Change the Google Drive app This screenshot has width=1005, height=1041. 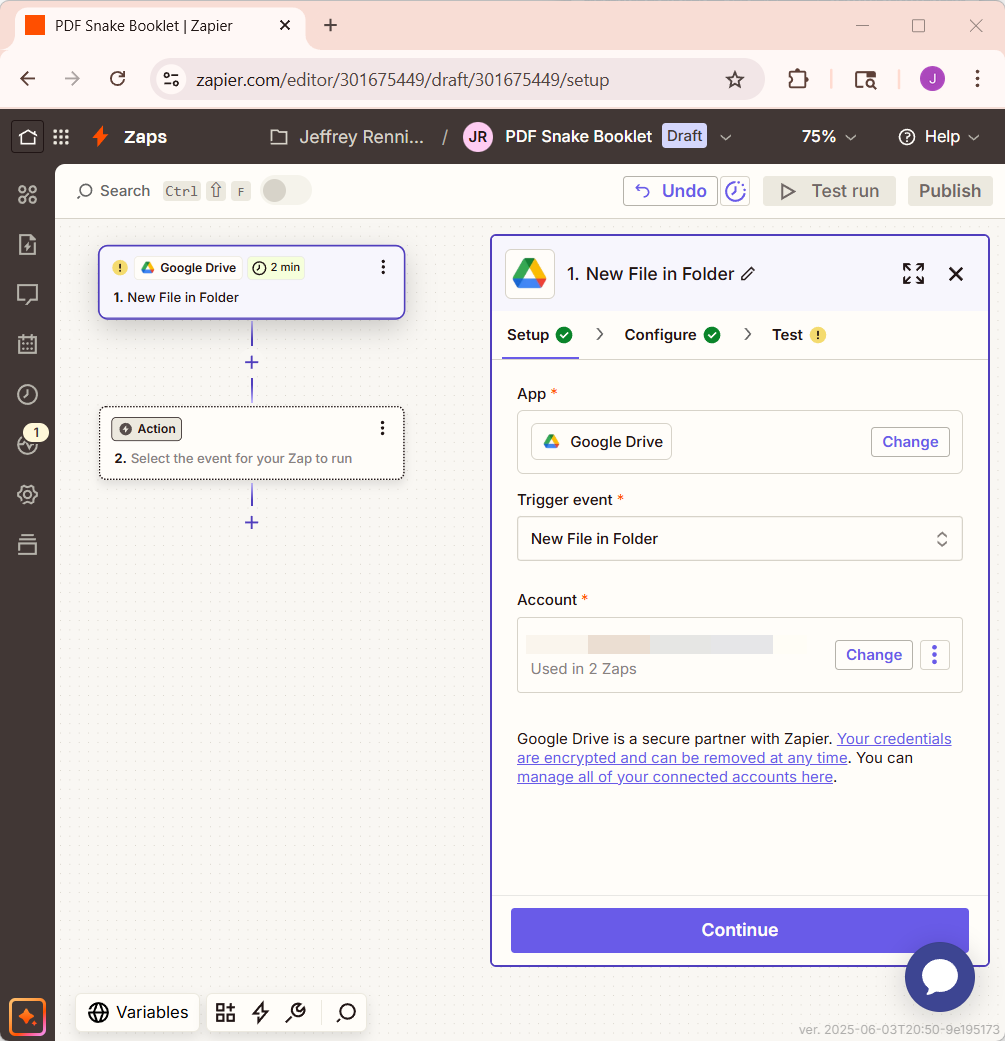pos(910,442)
